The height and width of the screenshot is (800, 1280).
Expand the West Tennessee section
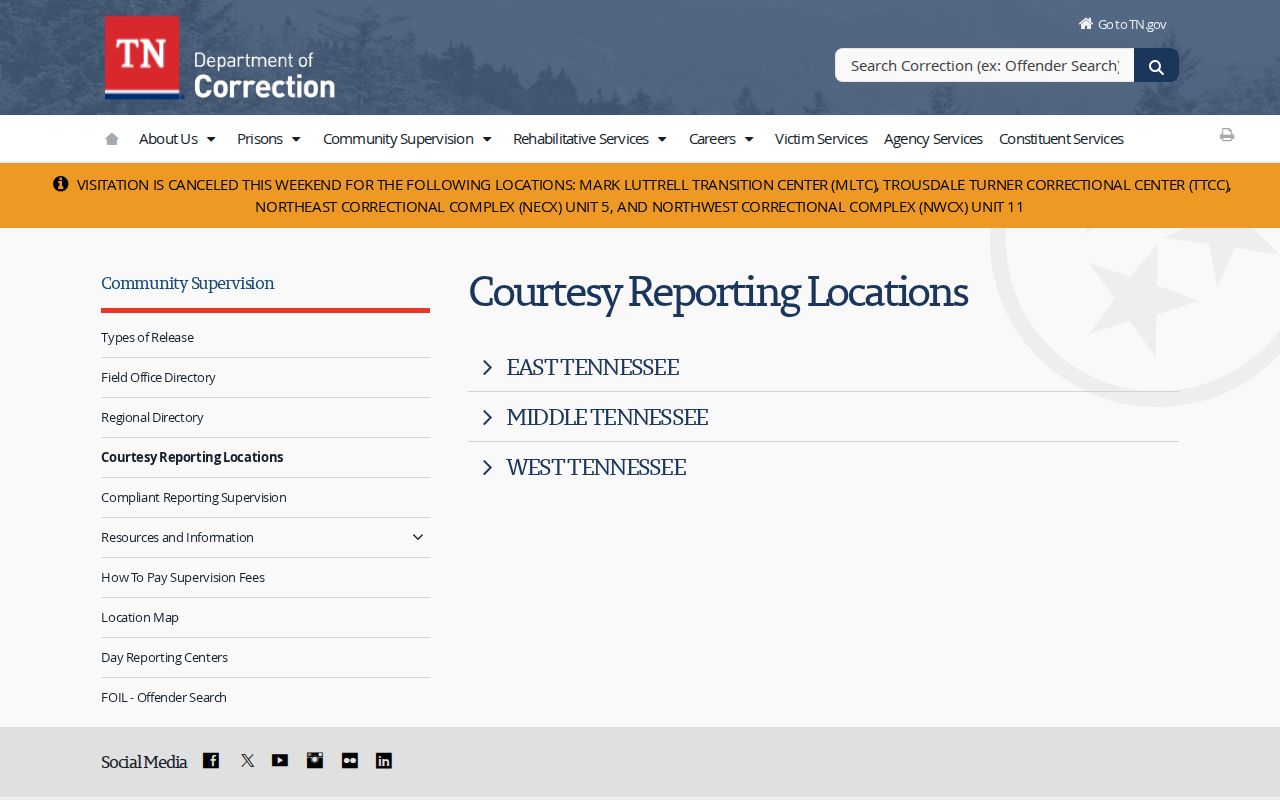click(x=823, y=467)
